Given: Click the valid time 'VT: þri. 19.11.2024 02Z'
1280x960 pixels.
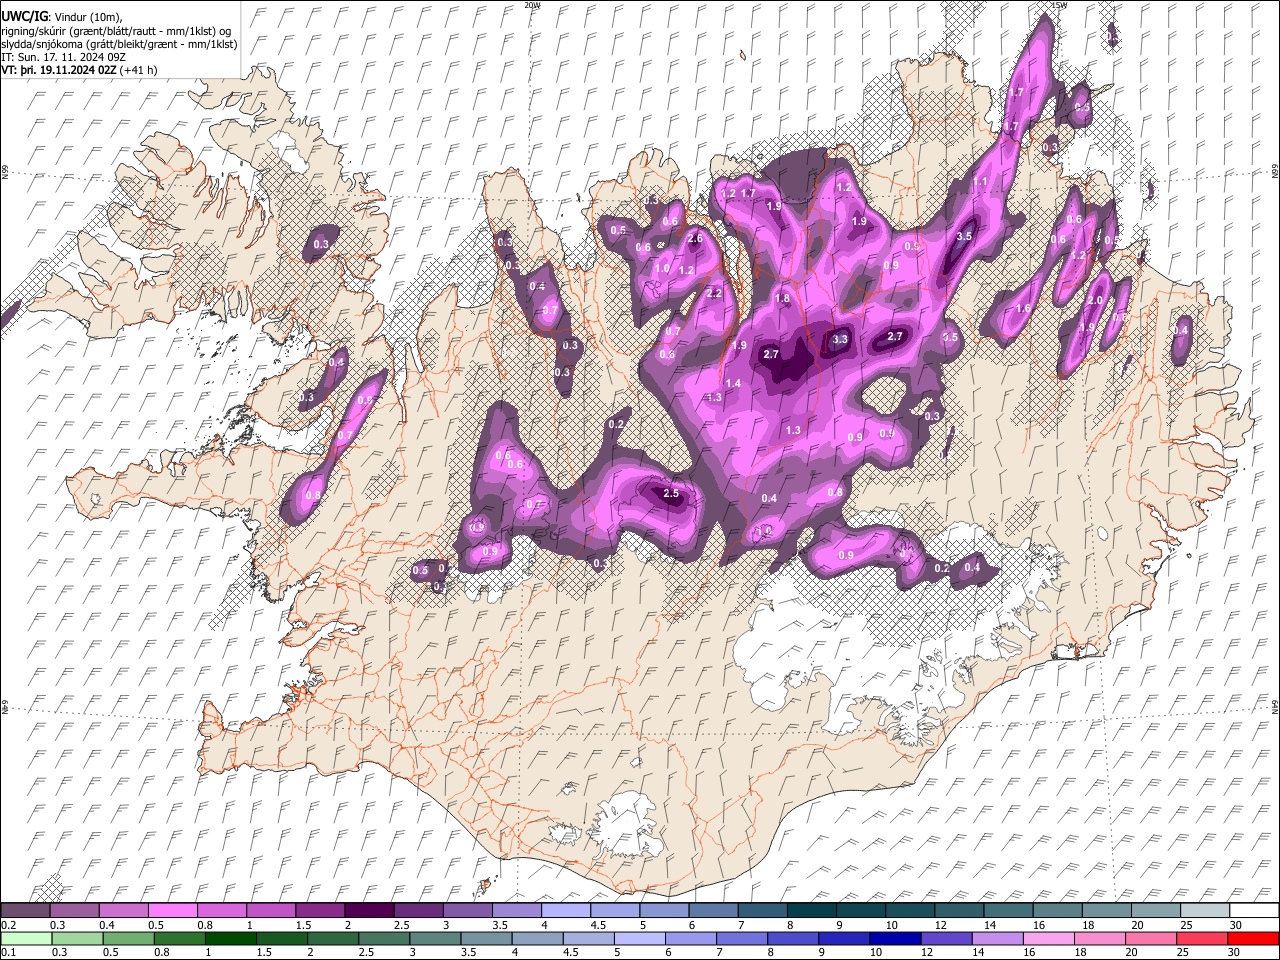Looking at the screenshot, I should [x=59, y=71].
